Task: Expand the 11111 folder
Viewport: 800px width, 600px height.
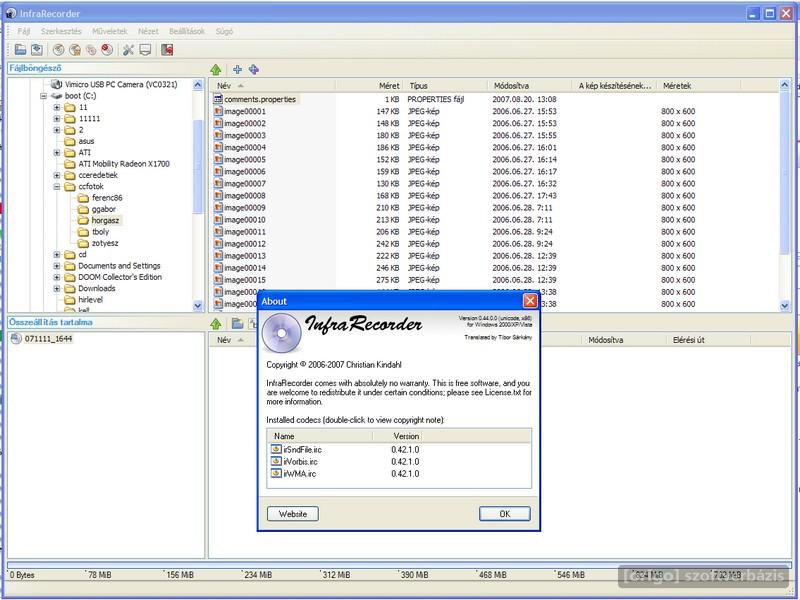Action: point(57,119)
